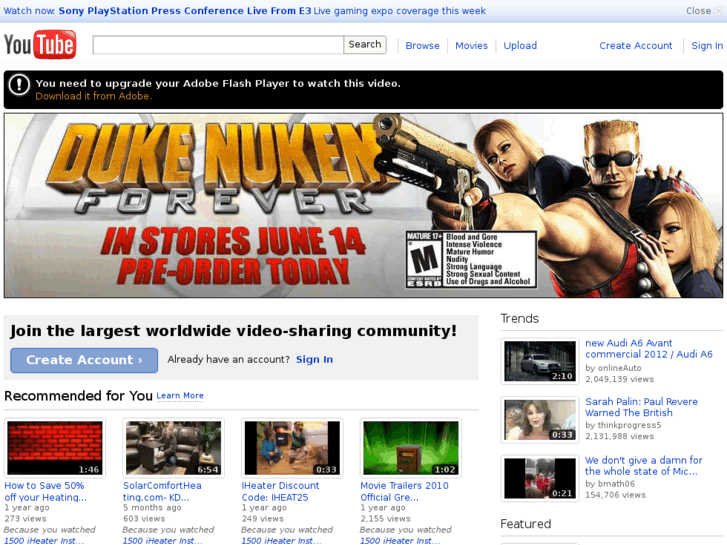
Task: Click SolarComfortHeating.com video title
Action: click(x=162, y=491)
